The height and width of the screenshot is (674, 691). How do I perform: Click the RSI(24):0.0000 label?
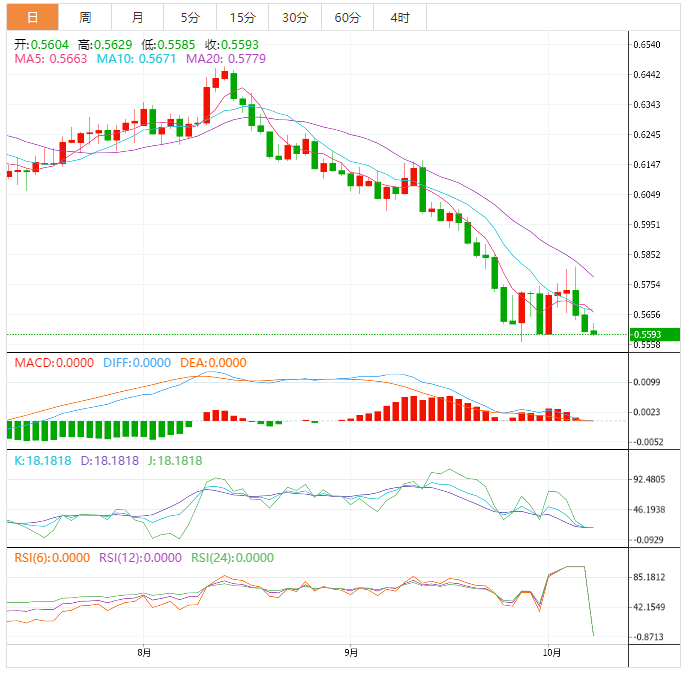coord(232,558)
